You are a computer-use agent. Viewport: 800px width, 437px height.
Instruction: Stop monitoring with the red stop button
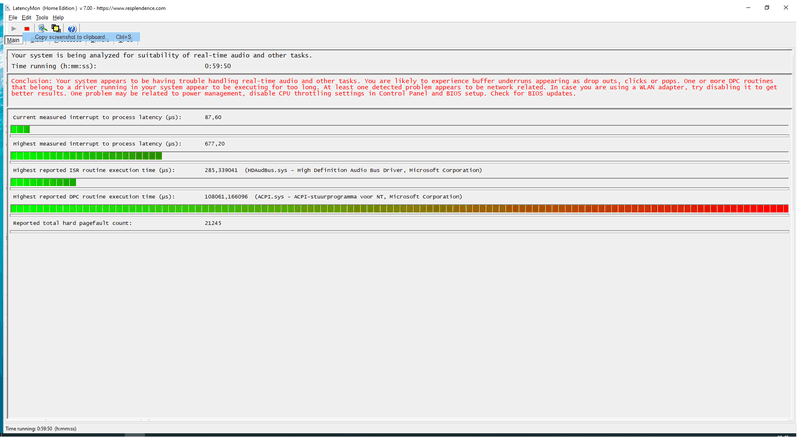coord(27,29)
